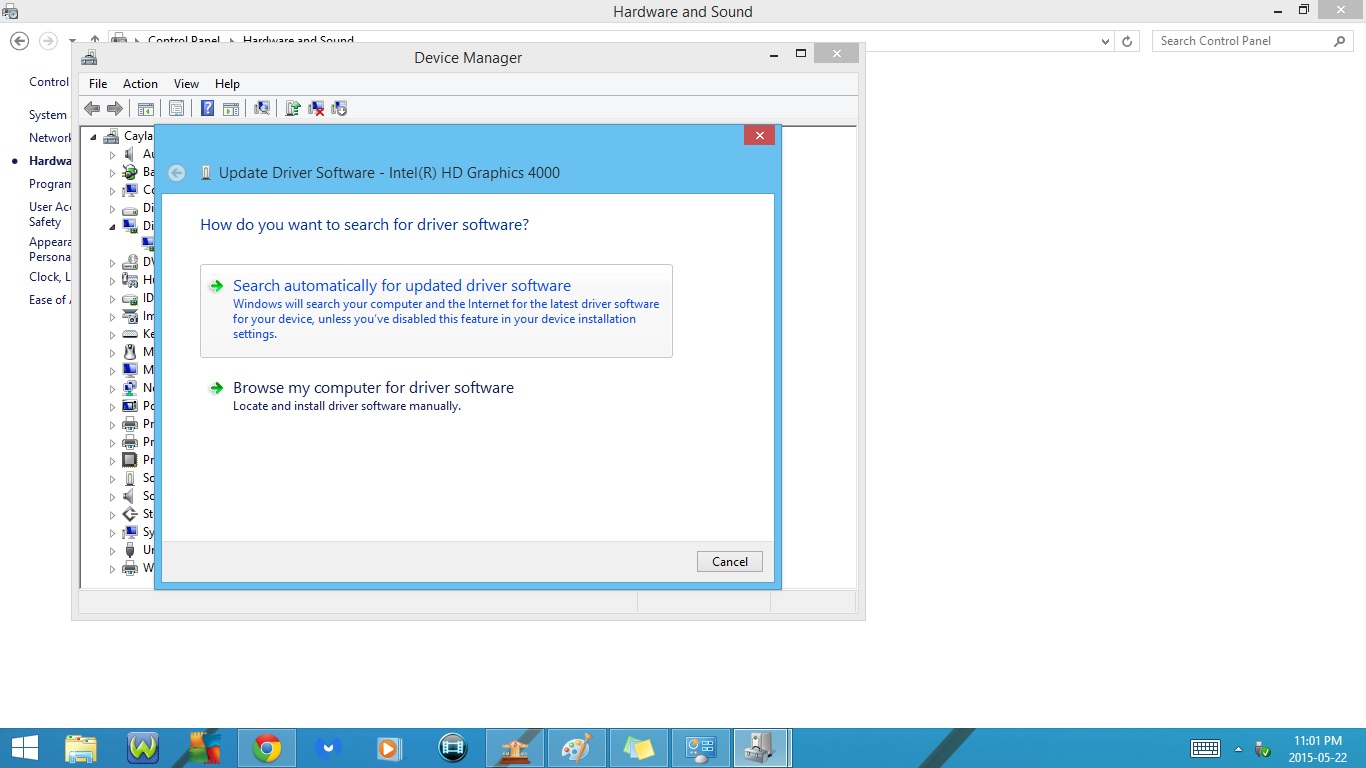
Task: Expand the DVD/CD-ROM drives node arrow
Action: tap(113, 263)
